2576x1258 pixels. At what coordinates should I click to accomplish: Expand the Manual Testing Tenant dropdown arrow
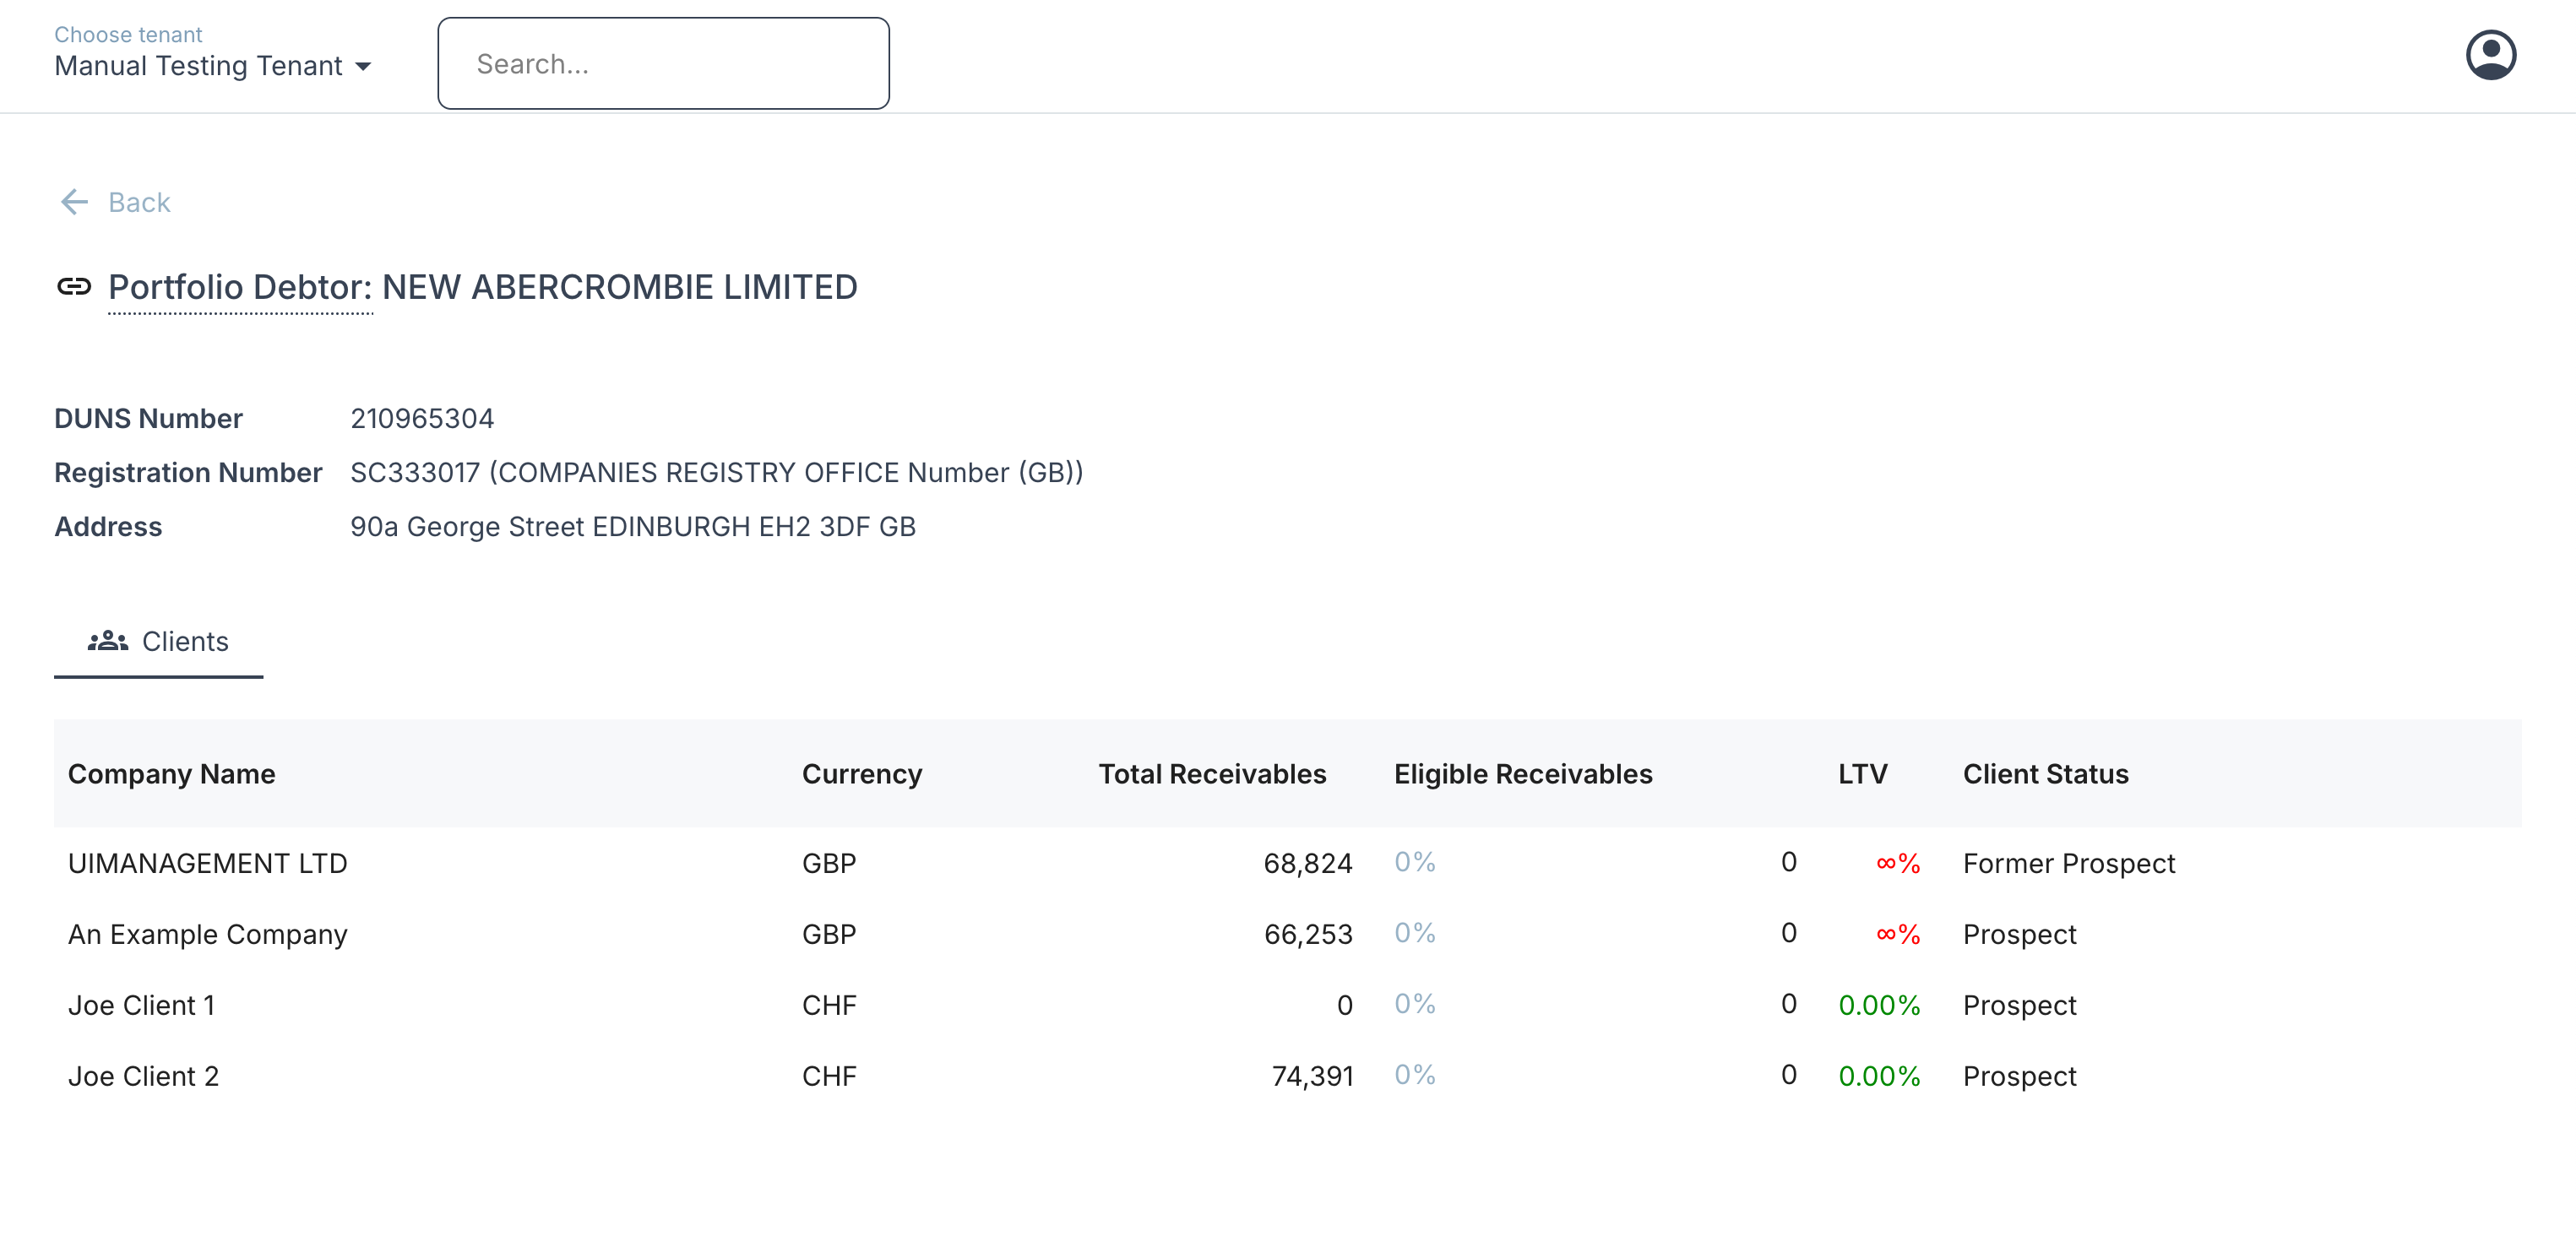(363, 67)
